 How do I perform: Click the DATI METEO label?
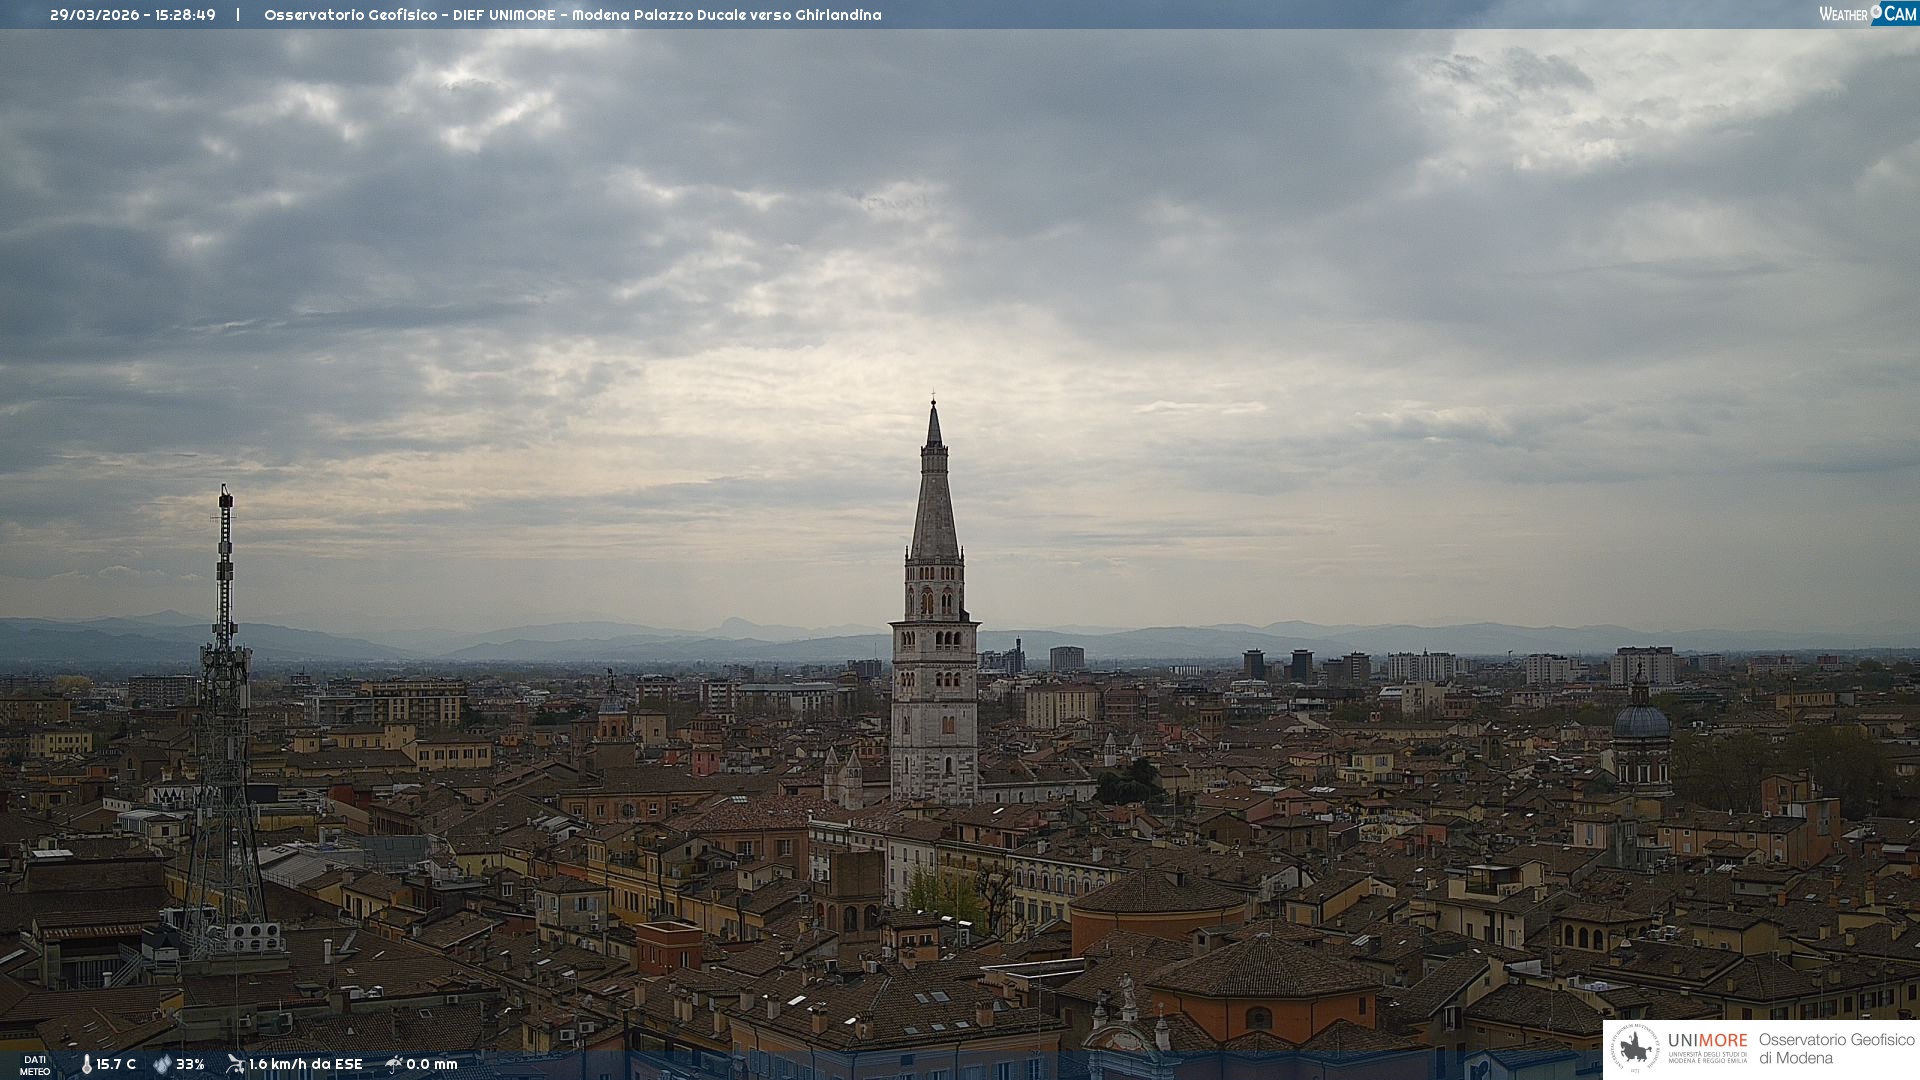pos(35,1065)
